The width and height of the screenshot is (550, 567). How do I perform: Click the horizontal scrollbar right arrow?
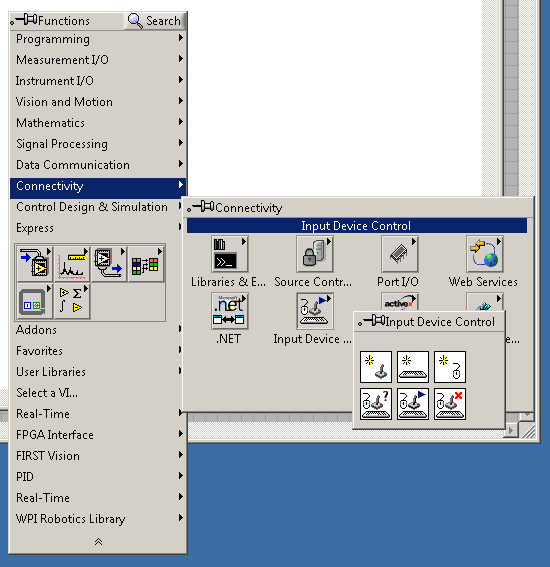511,430
